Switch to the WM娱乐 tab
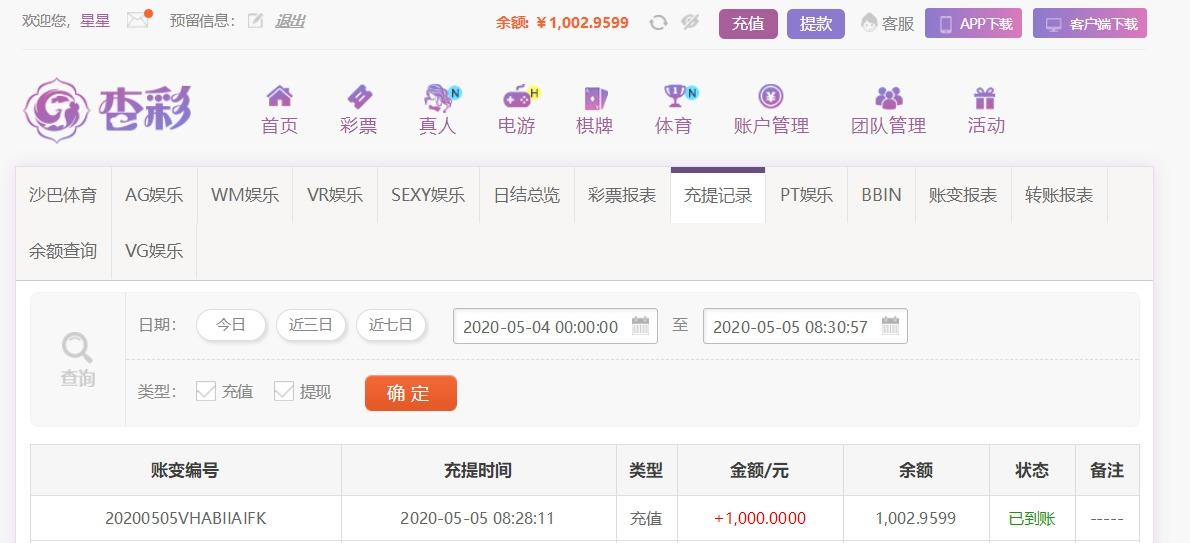Viewport: 1190px width, 543px height. [x=245, y=195]
